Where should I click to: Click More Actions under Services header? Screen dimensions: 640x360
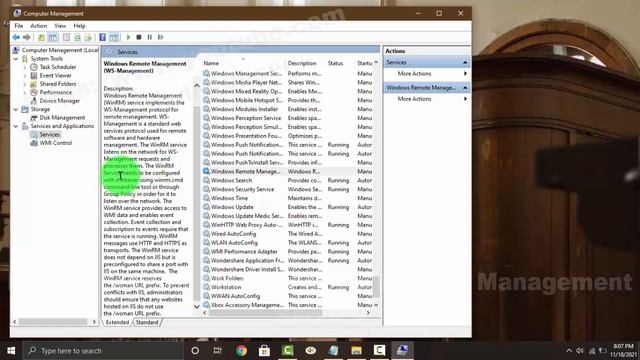point(414,73)
